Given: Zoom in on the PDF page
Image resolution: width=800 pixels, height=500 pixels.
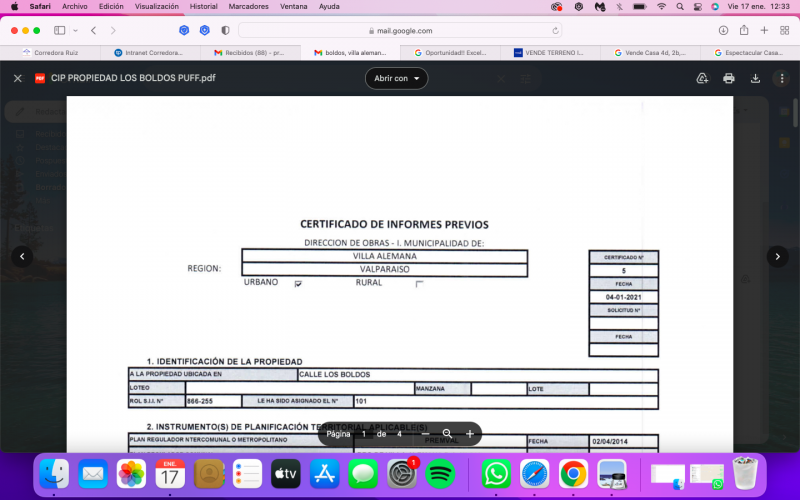Looking at the screenshot, I should pos(470,434).
